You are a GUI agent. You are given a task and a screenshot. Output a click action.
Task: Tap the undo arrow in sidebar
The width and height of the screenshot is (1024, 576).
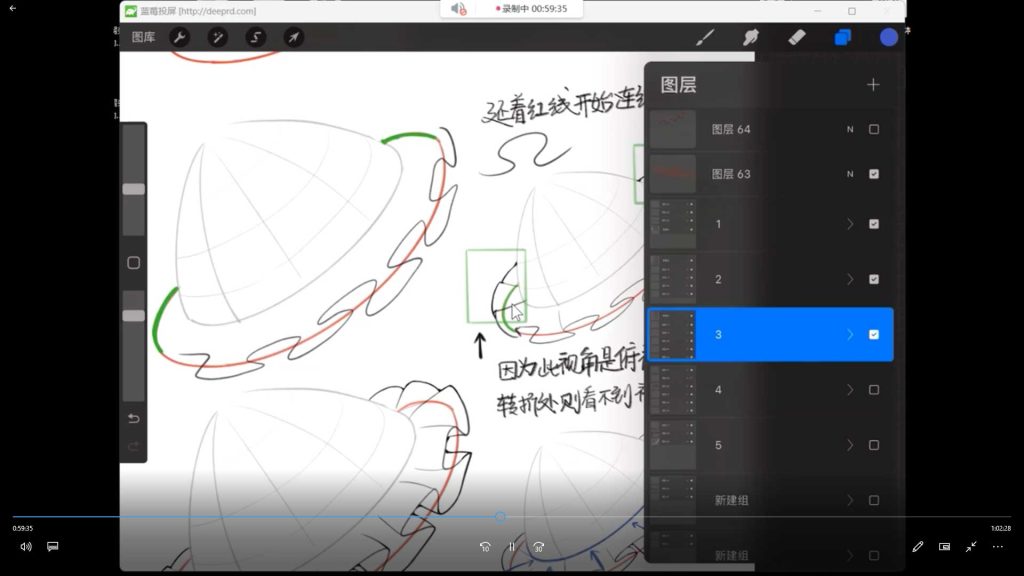pos(133,418)
